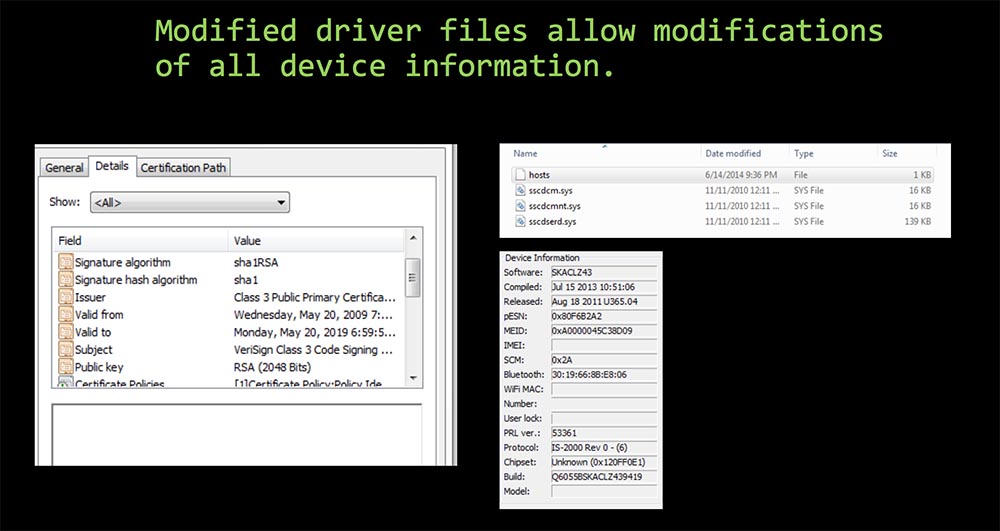Select the Public key field label

point(99,367)
